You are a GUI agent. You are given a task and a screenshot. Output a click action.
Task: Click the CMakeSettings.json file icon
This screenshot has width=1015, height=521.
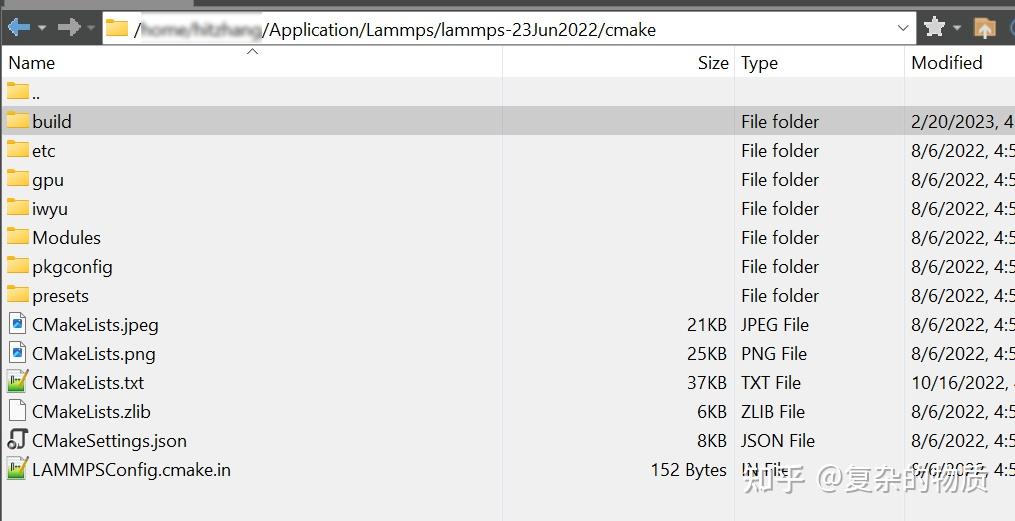(x=17, y=440)
